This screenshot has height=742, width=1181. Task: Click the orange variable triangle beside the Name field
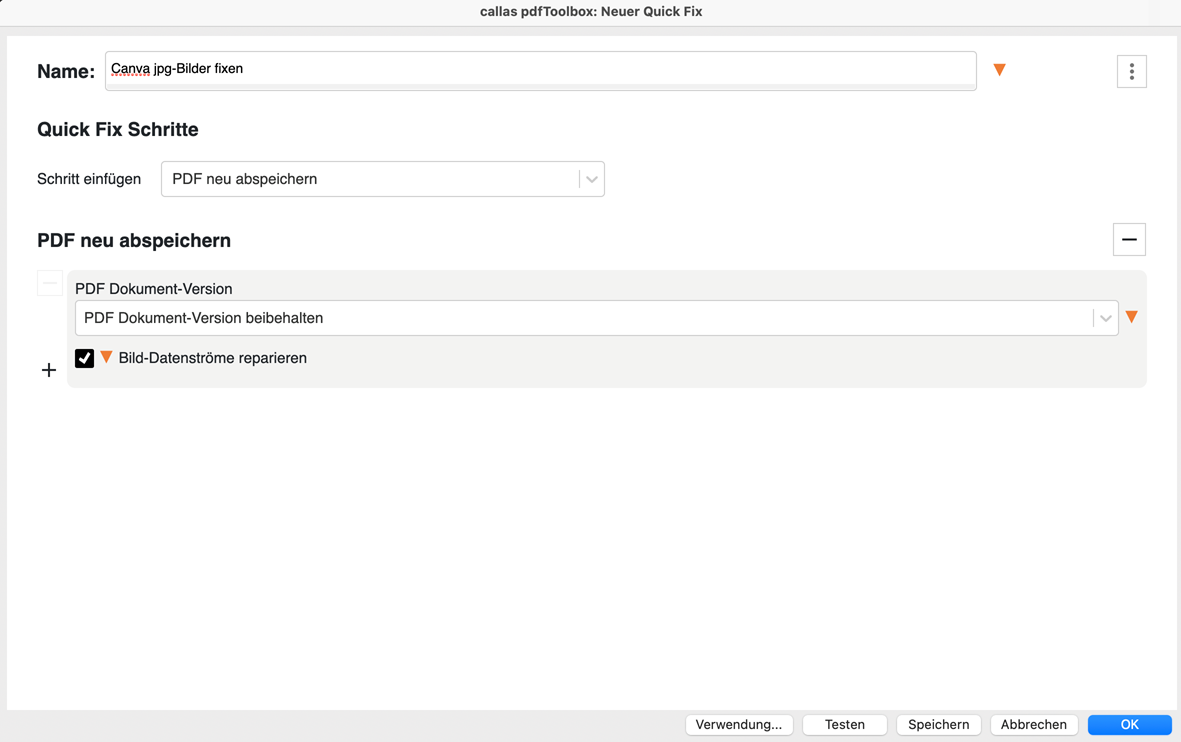999,70
